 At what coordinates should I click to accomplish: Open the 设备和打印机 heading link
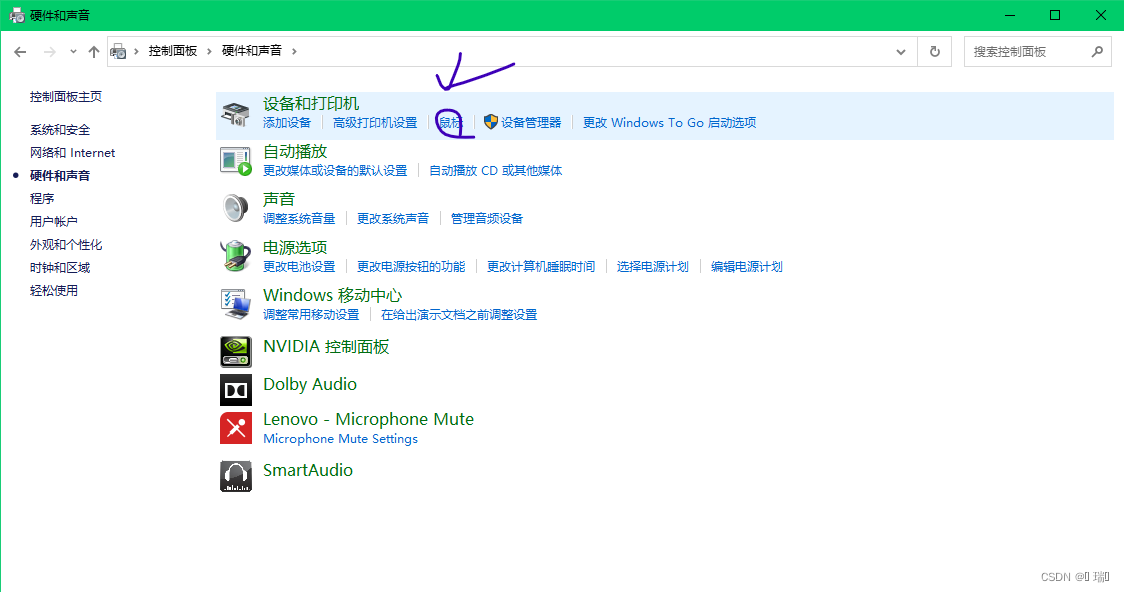[x=311, y=104]
